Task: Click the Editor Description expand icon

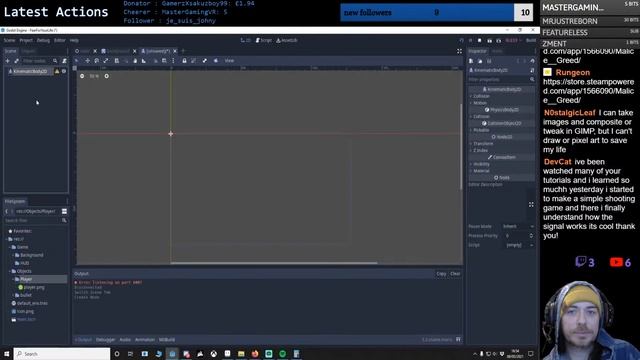Action: pyautogui.click(x=531, y=204)
